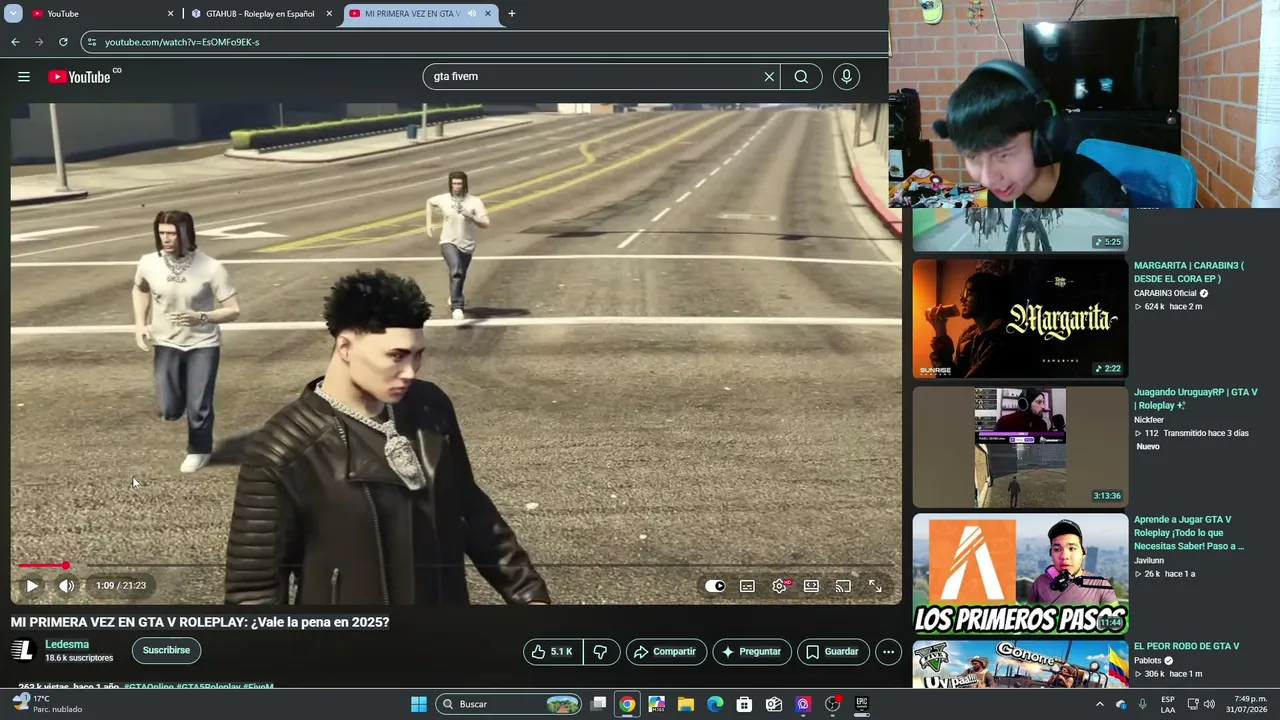Open the Margarita video thumbnail

[1020, 319]
